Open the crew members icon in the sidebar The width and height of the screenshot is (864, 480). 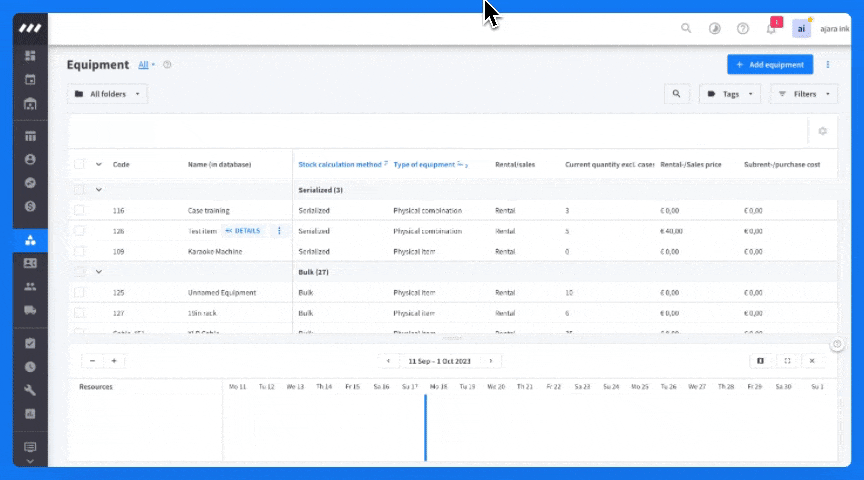tap(30, 287)
